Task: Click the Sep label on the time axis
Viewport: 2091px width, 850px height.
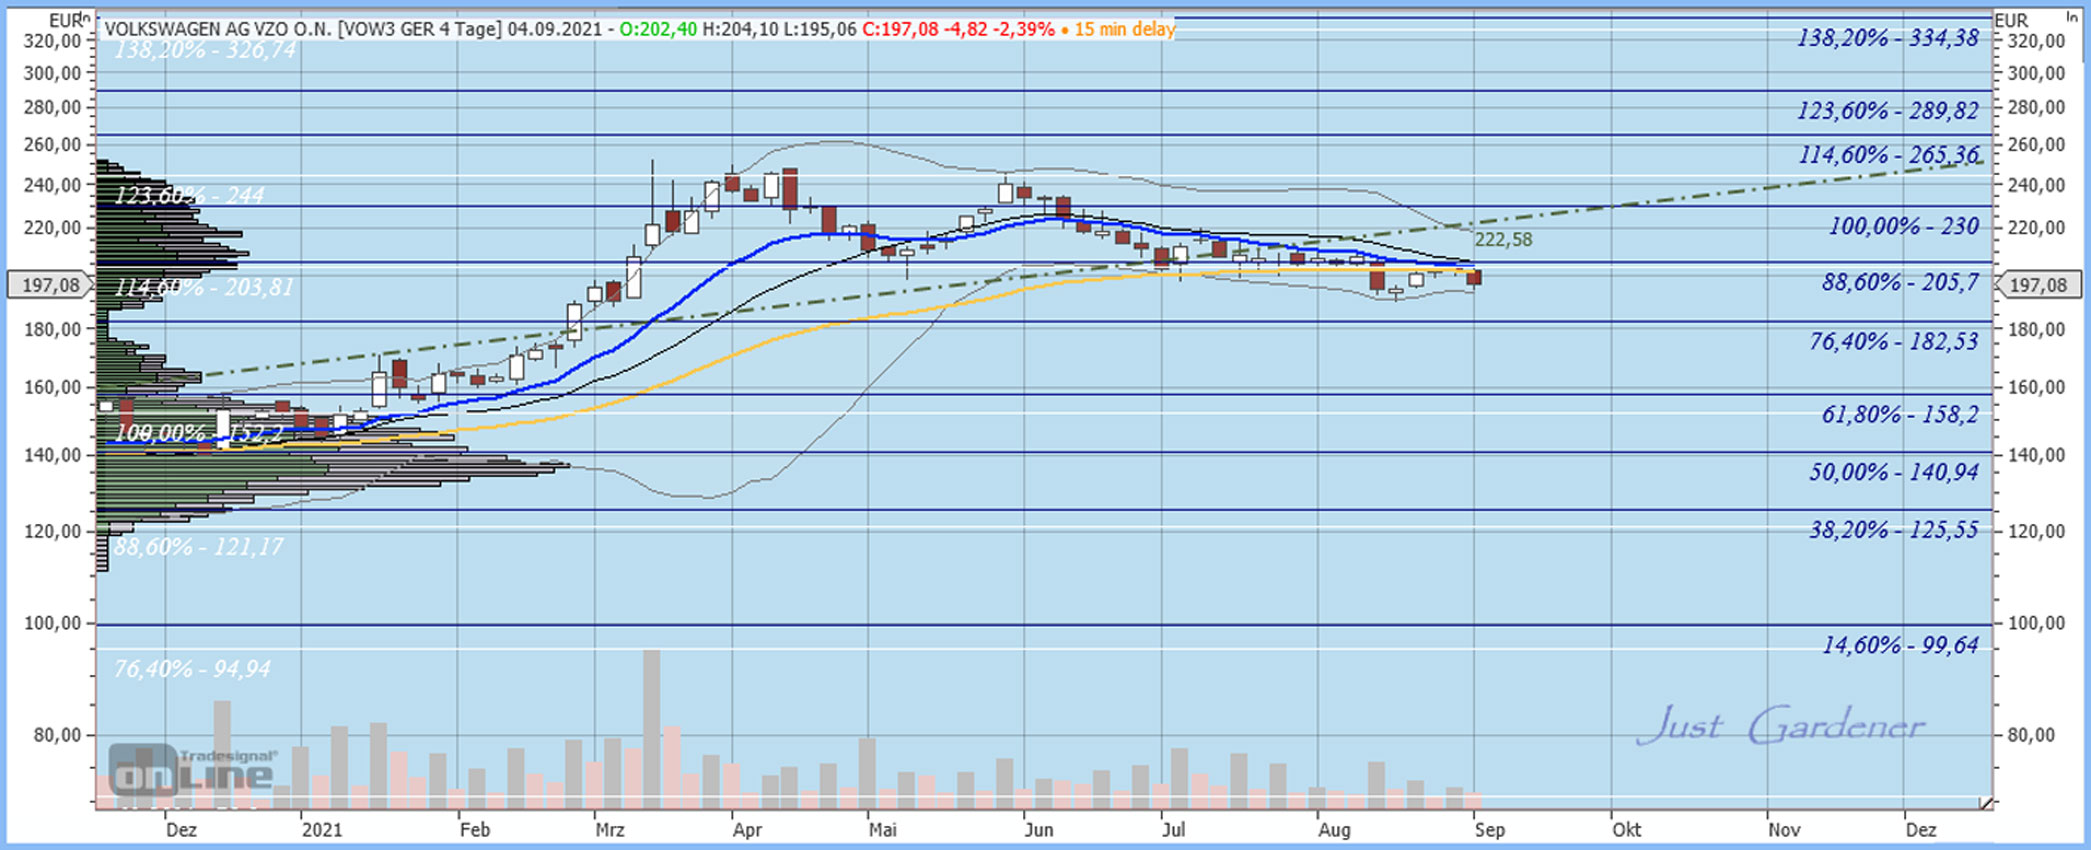Action: (1489, 829)
